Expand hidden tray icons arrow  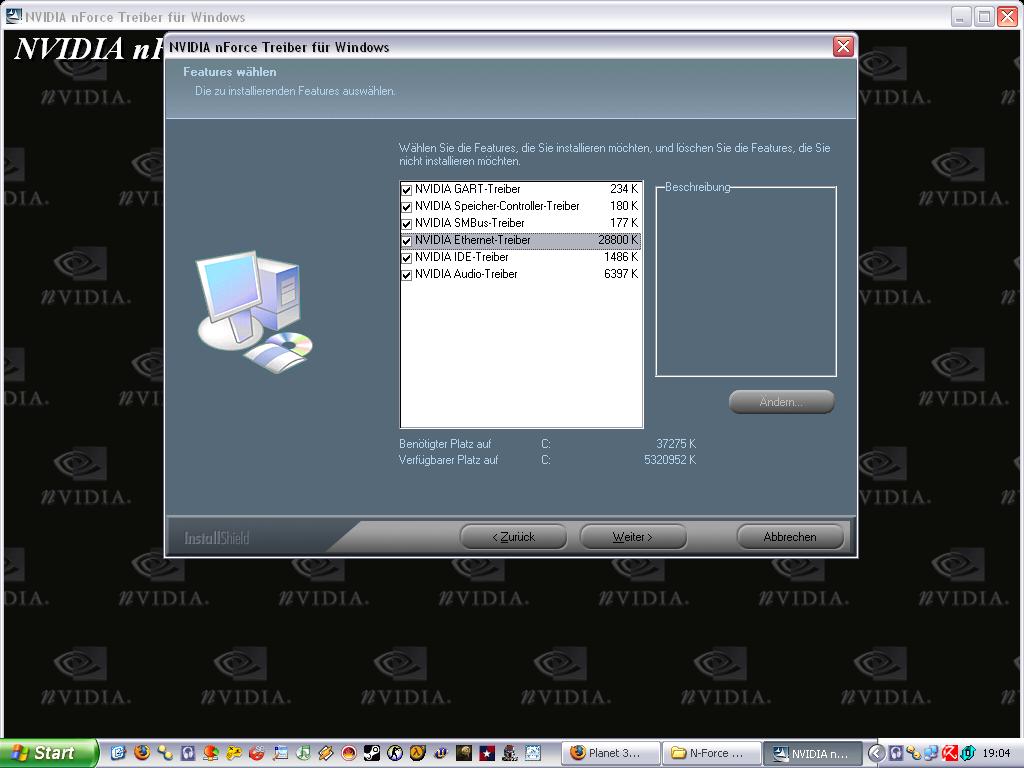[877, 753]
